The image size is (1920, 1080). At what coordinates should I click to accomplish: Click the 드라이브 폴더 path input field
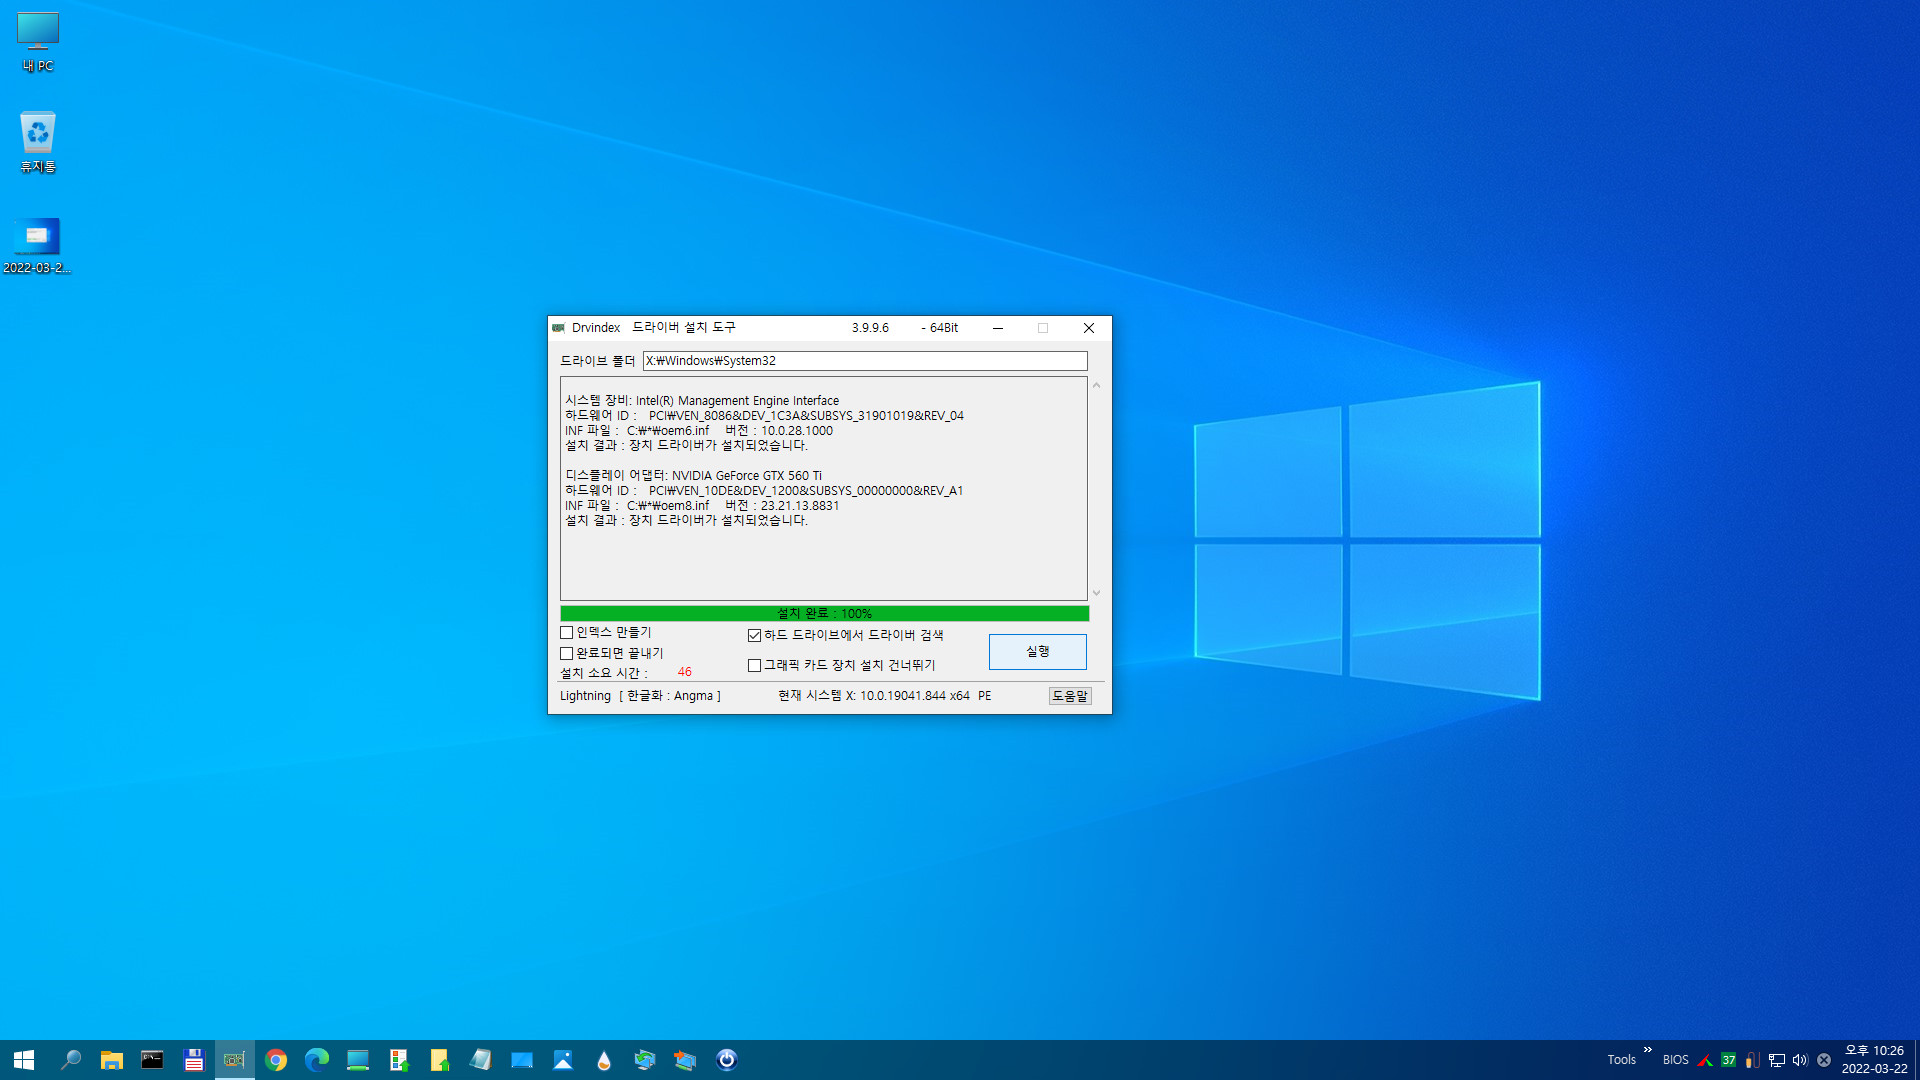(865, 361)
